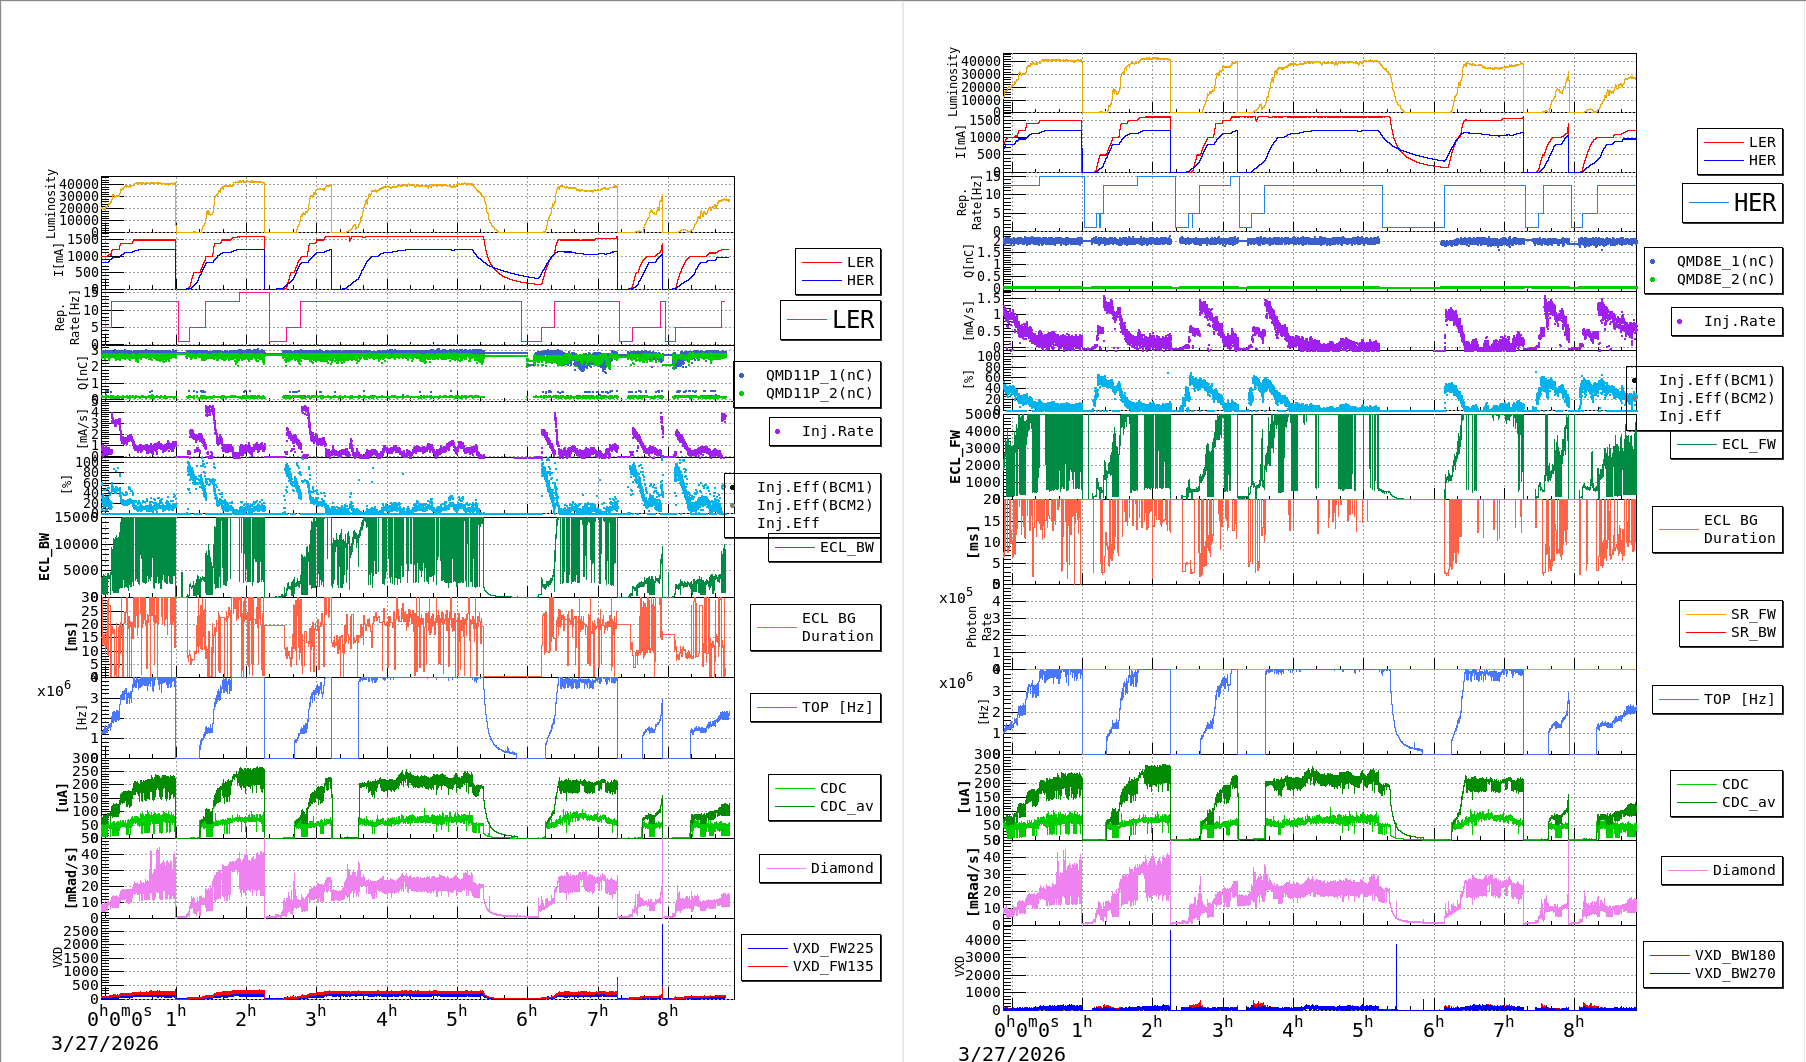This screenshot has width=1806, height=1062.
Task: Click the VXD_BW270 legend entry
Action: click(1734, 973)
